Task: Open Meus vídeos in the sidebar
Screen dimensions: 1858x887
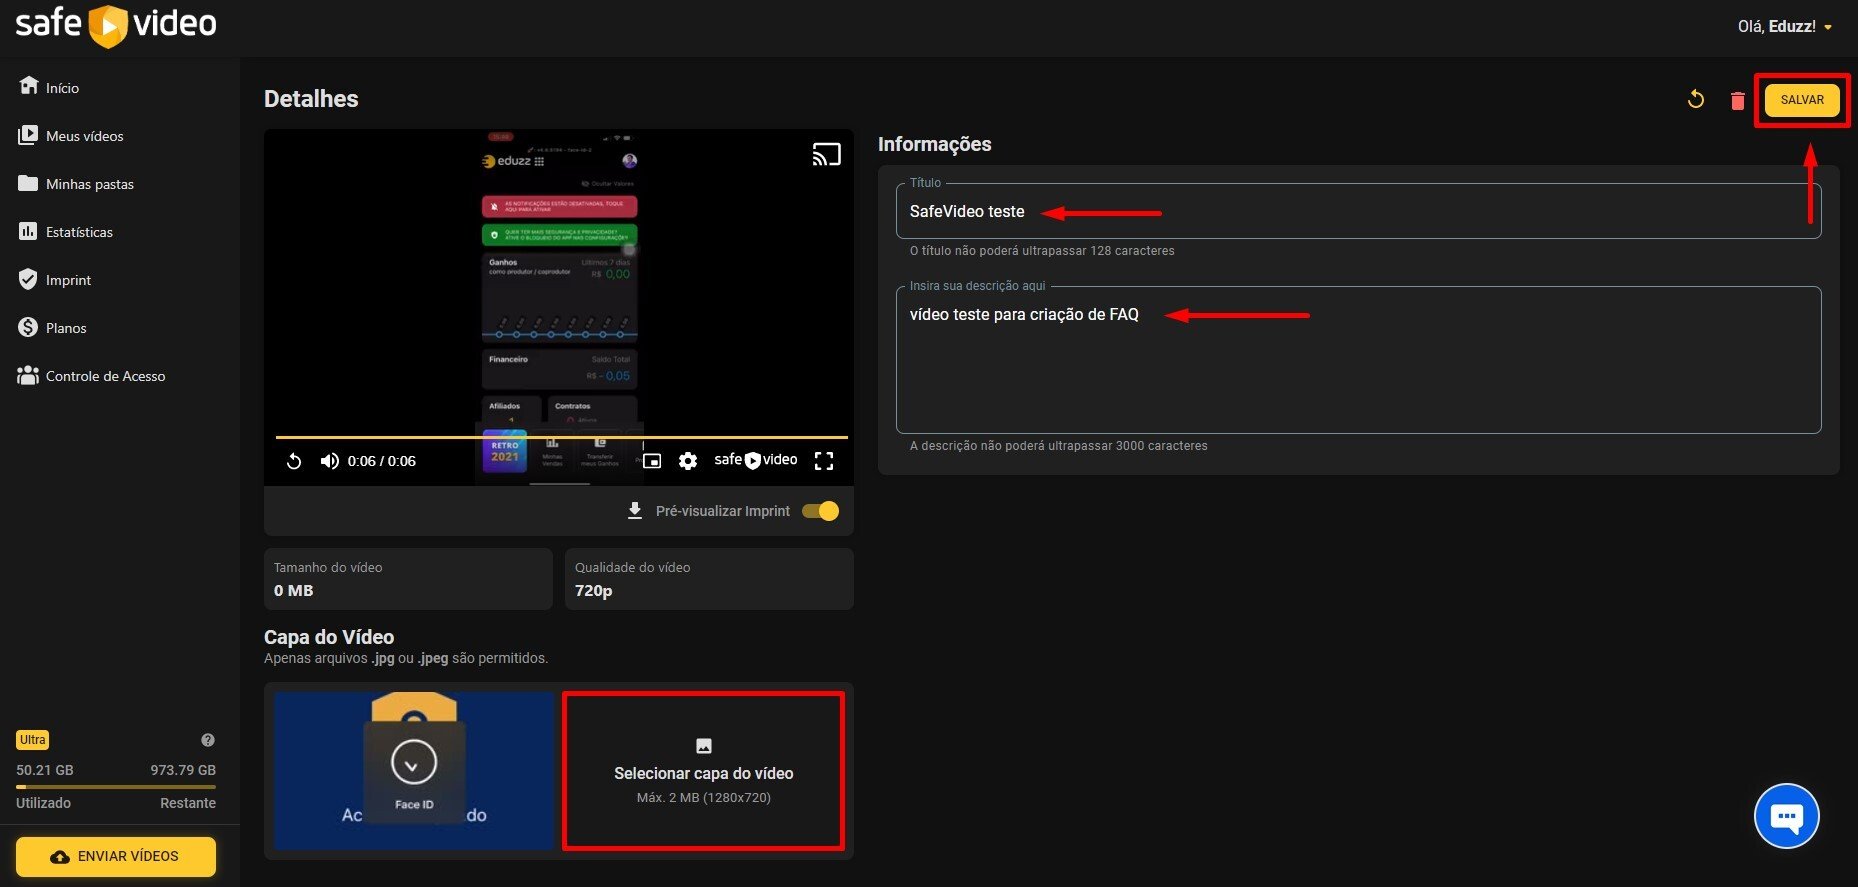Action: click(84, 136)
